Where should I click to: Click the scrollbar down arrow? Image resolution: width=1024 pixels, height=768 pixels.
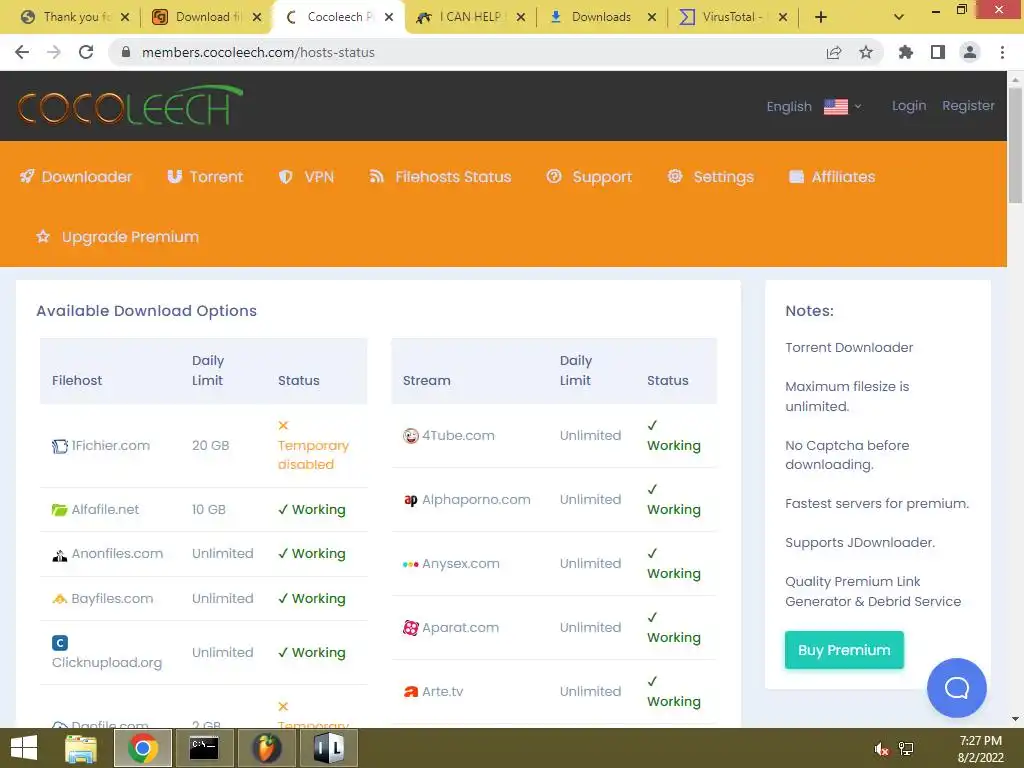[x=1015, y=719]
